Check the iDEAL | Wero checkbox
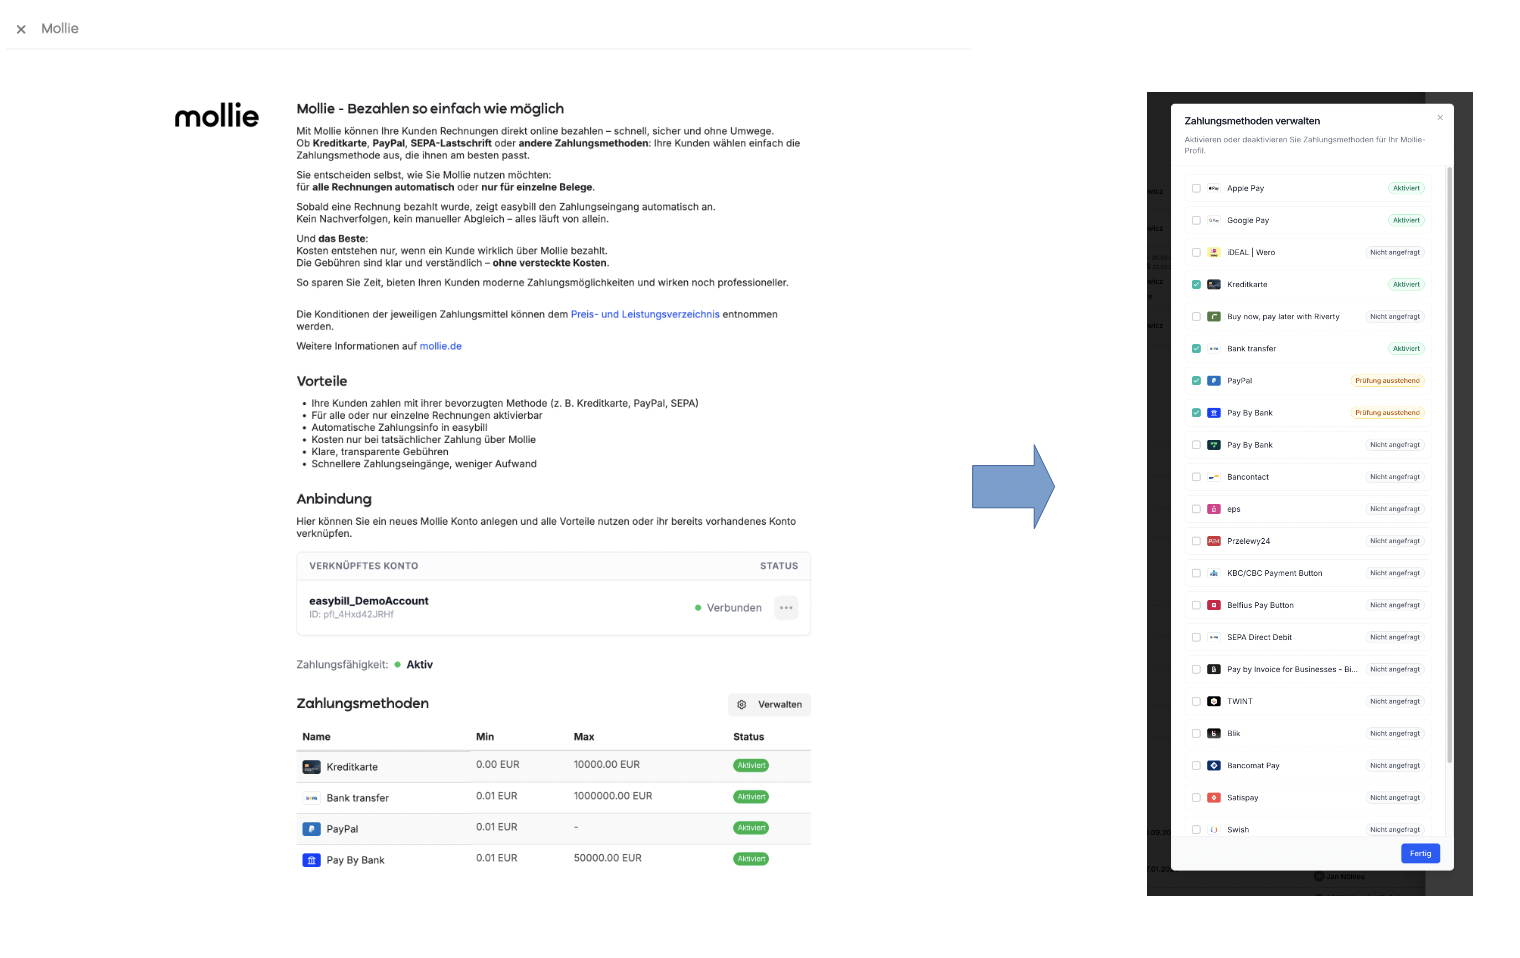The image size is (1520, 958). [x=1196, y=252]
